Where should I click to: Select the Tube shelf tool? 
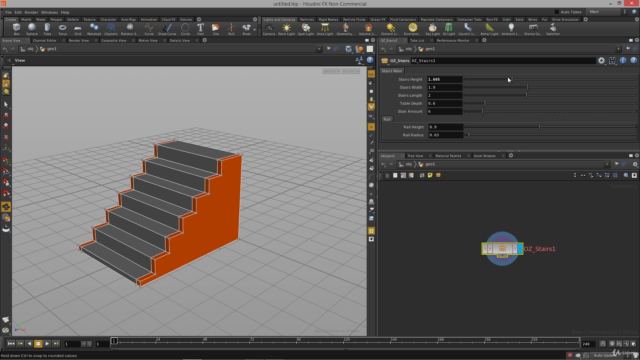click(47, 29)
